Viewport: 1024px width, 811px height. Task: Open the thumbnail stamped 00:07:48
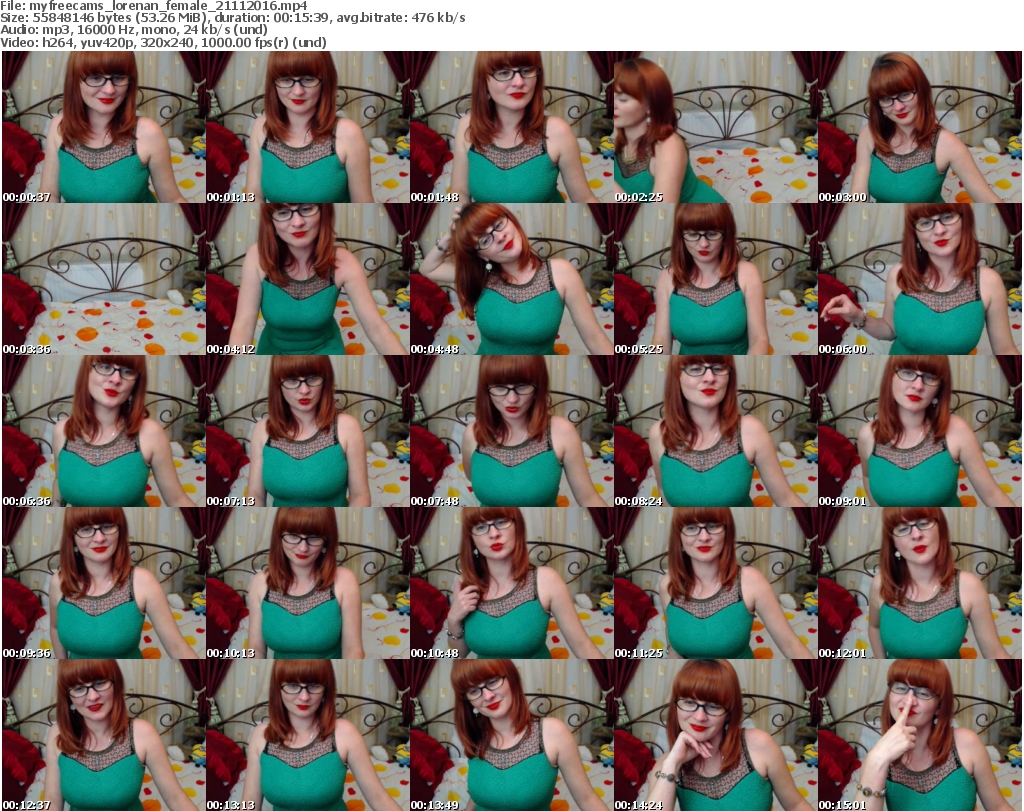511,431
